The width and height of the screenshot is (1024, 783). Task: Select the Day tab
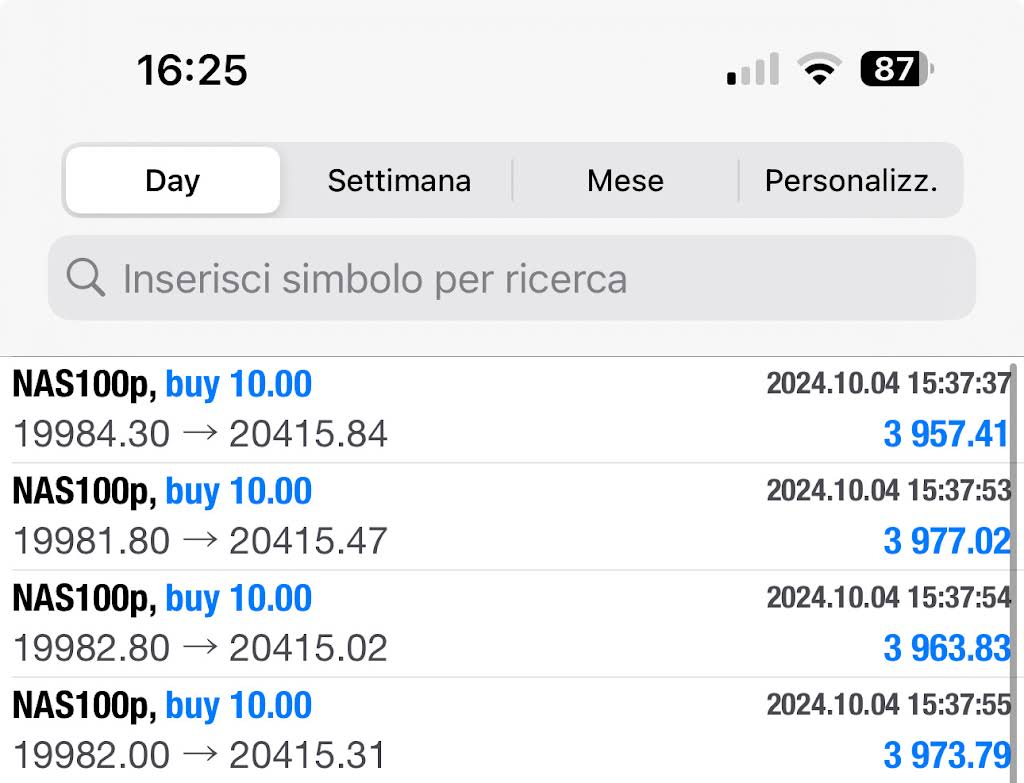coord(172,181)
